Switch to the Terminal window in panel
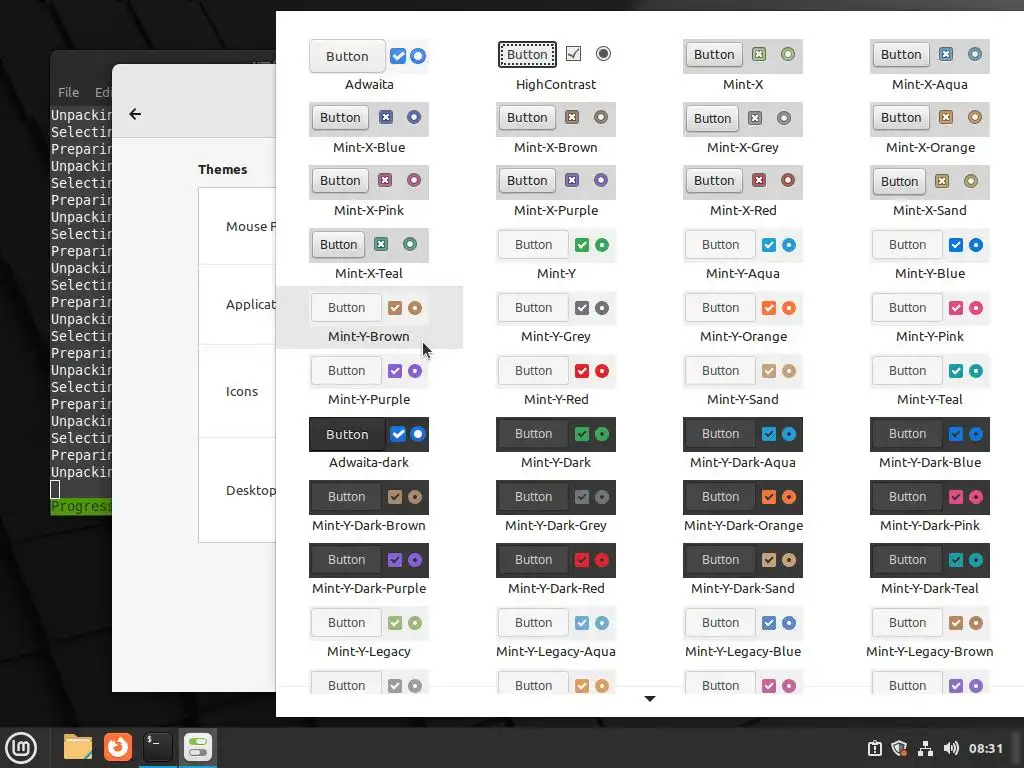The image size is (1024, 768). point(157,747)
